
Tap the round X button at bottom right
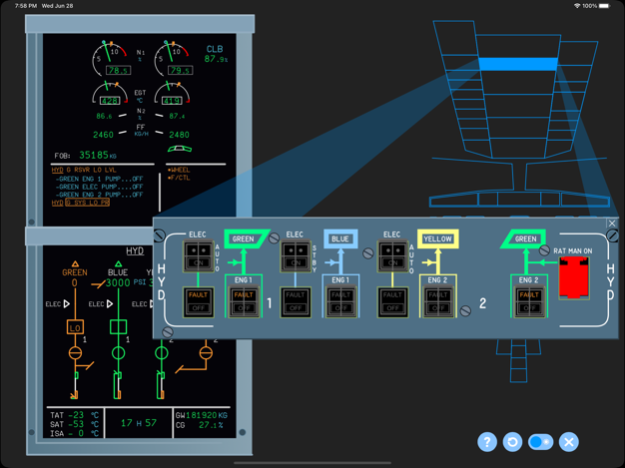click(x=569, y=442)
